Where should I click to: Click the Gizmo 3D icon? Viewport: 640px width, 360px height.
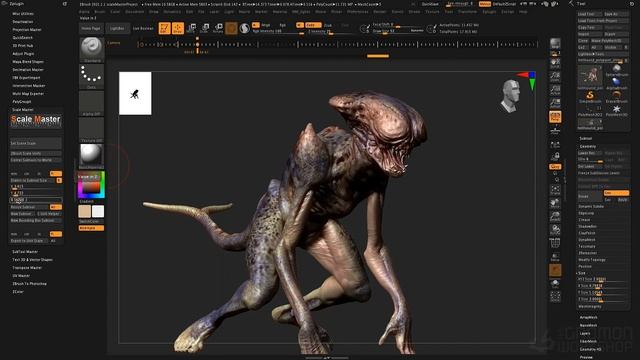point(231,28)
